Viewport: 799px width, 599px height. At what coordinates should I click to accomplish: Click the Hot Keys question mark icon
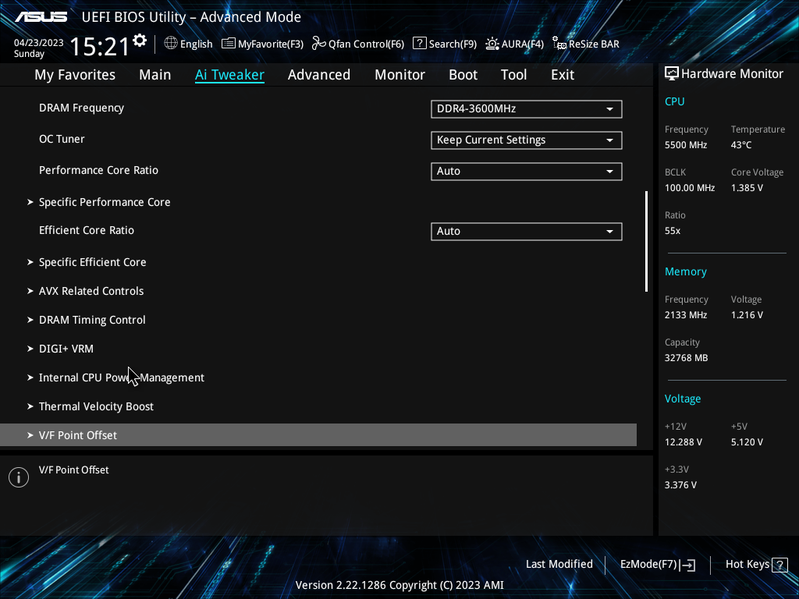click(780, 565)
